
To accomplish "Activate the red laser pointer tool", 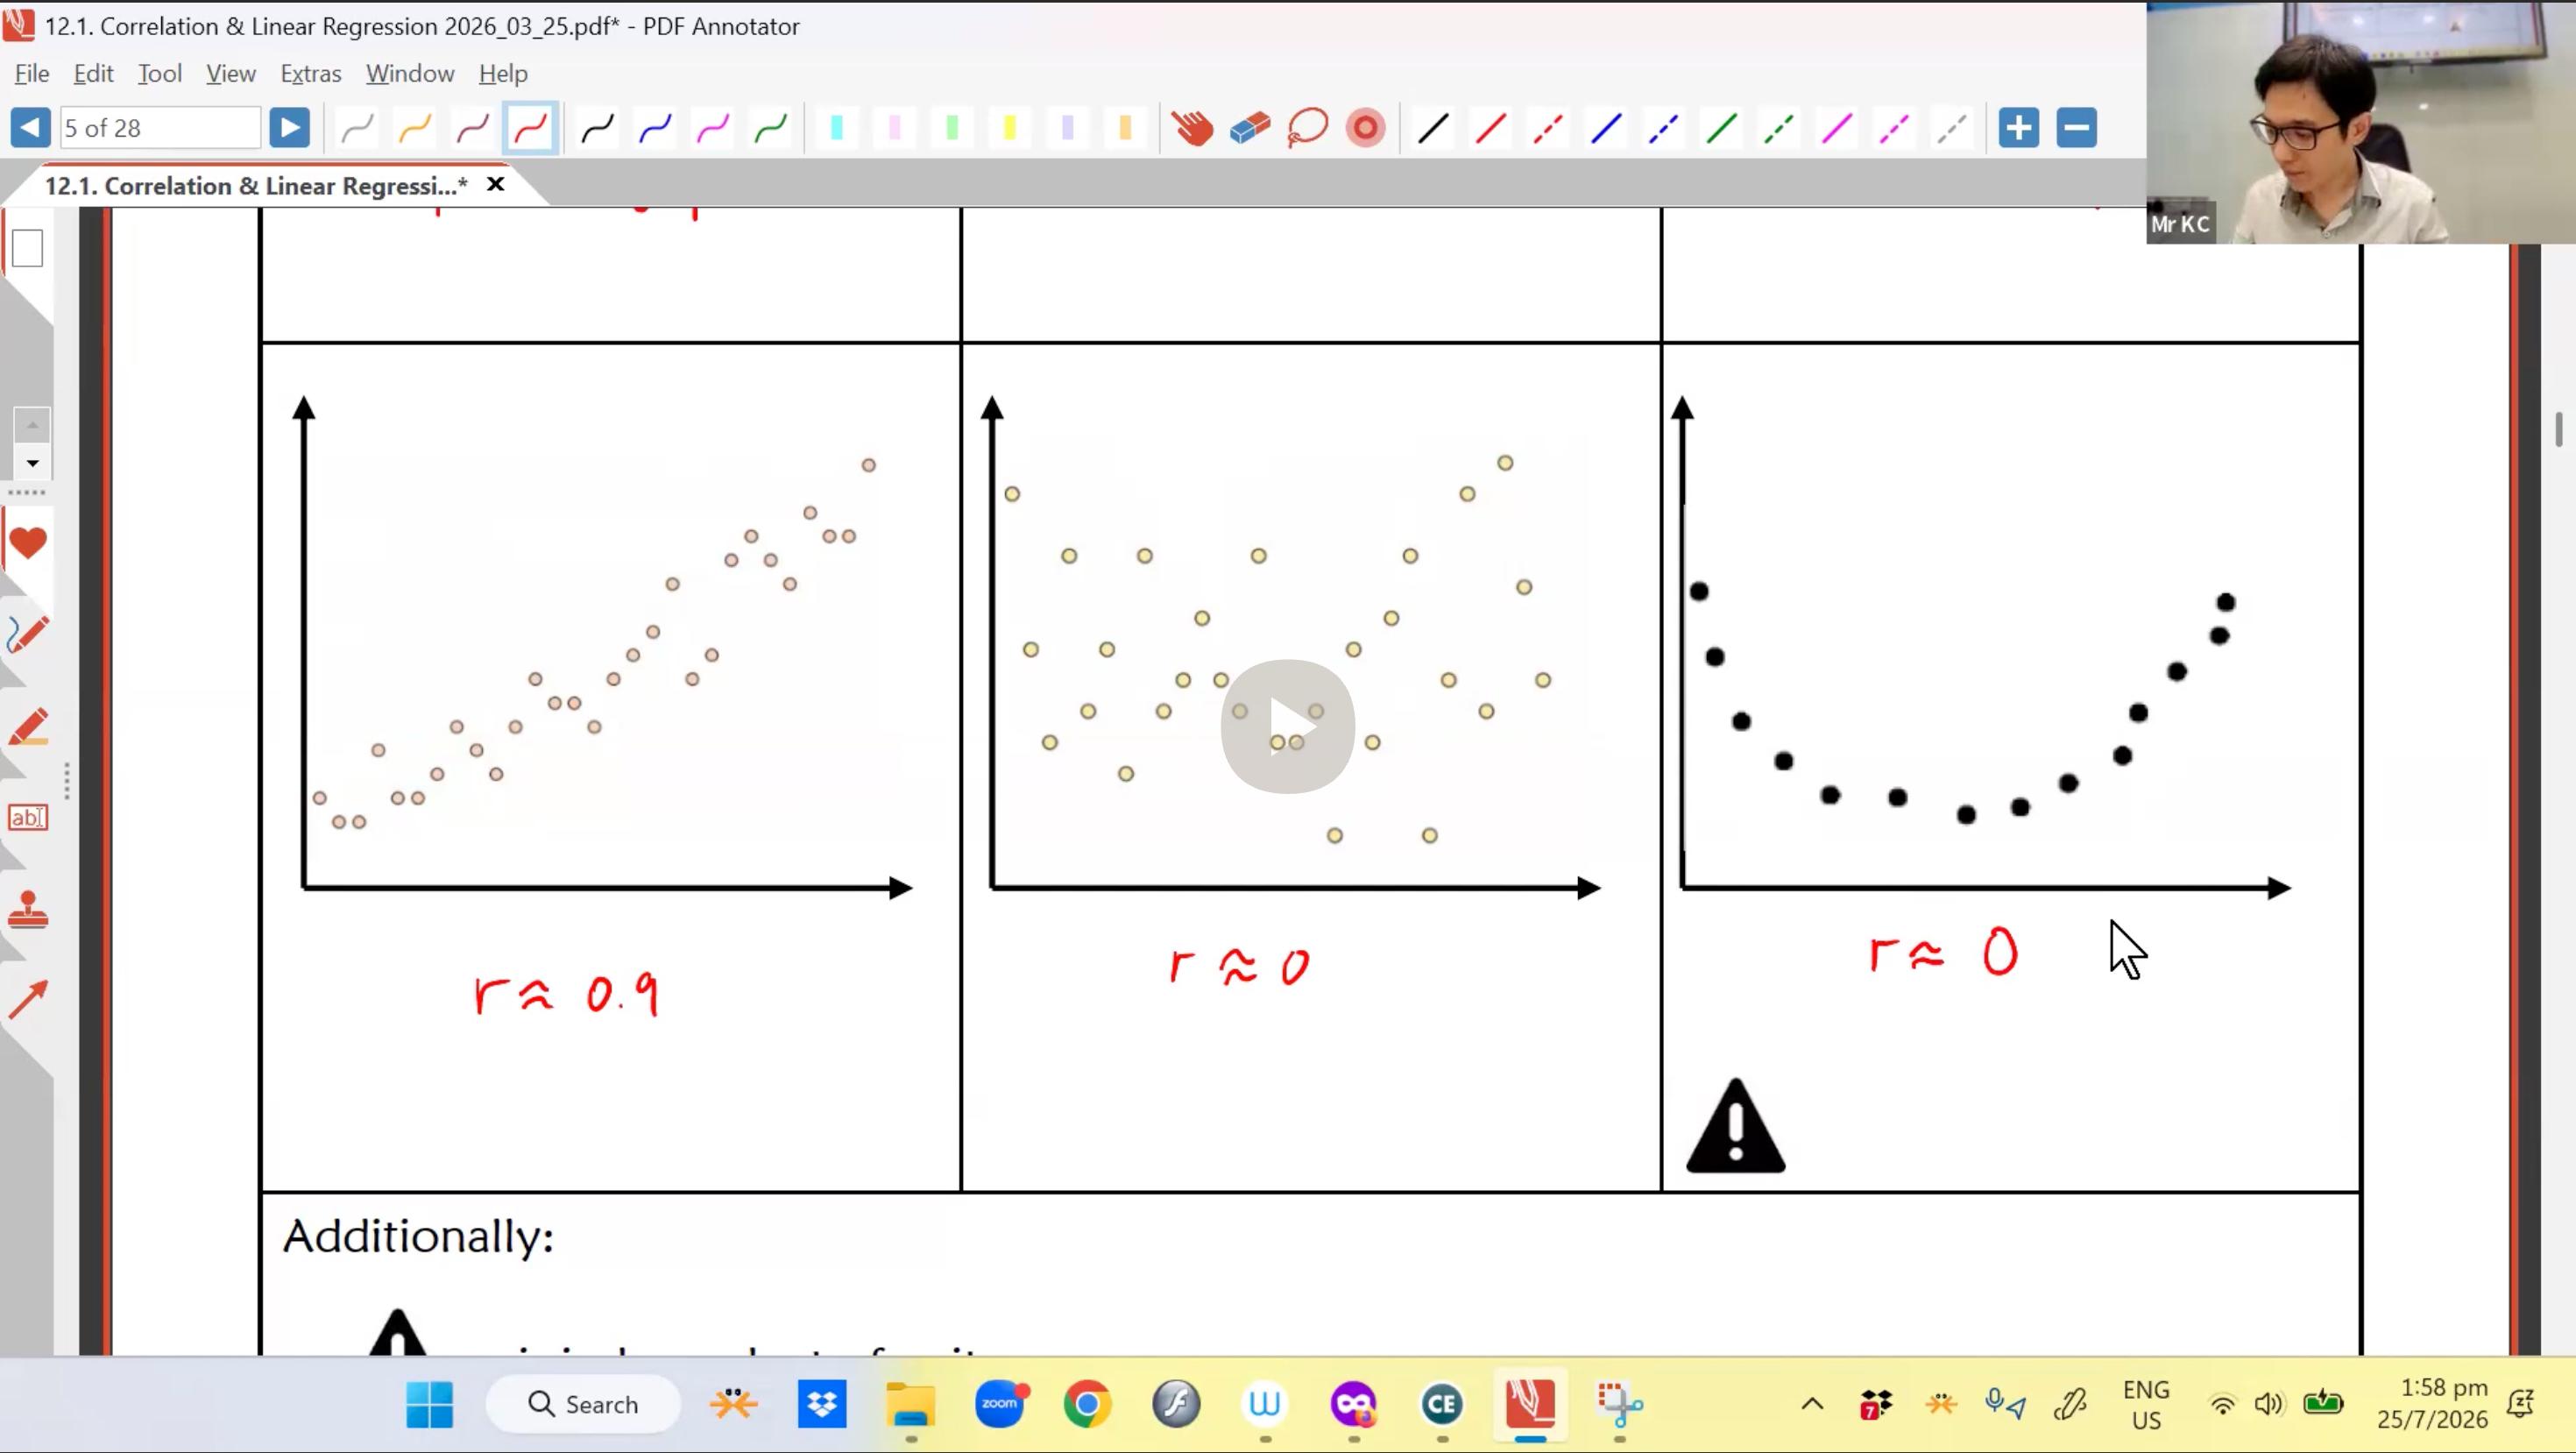I will click(x=1365, y=128).
